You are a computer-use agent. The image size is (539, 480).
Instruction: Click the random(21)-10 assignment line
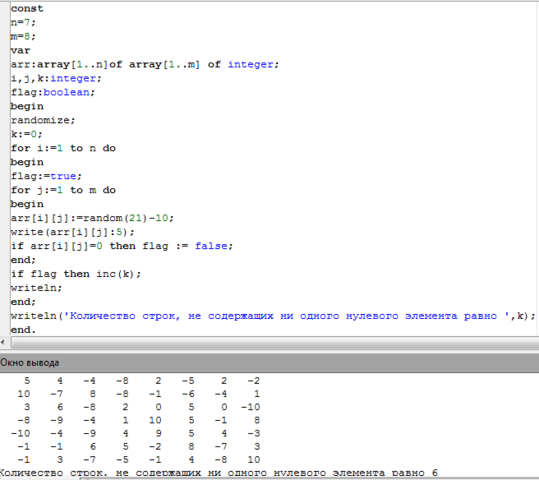(x=92, y=218)
